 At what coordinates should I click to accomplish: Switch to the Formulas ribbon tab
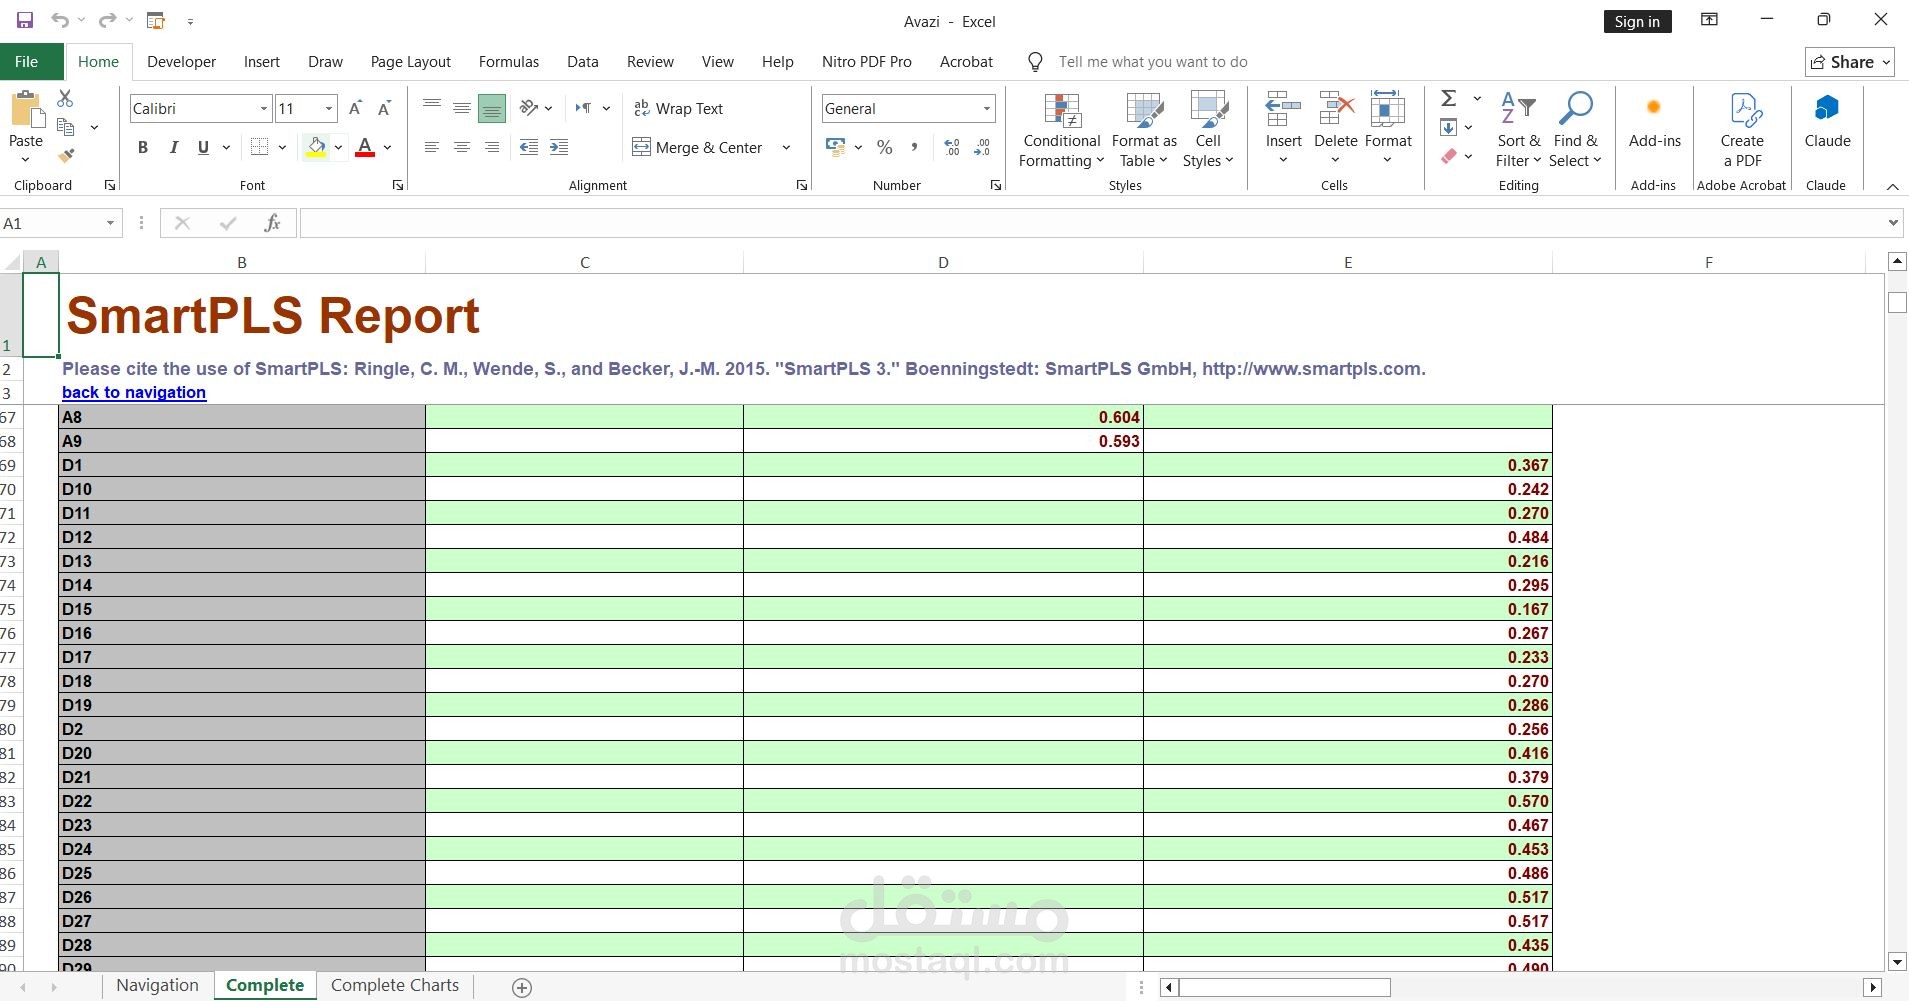click(x=509, y=61)
